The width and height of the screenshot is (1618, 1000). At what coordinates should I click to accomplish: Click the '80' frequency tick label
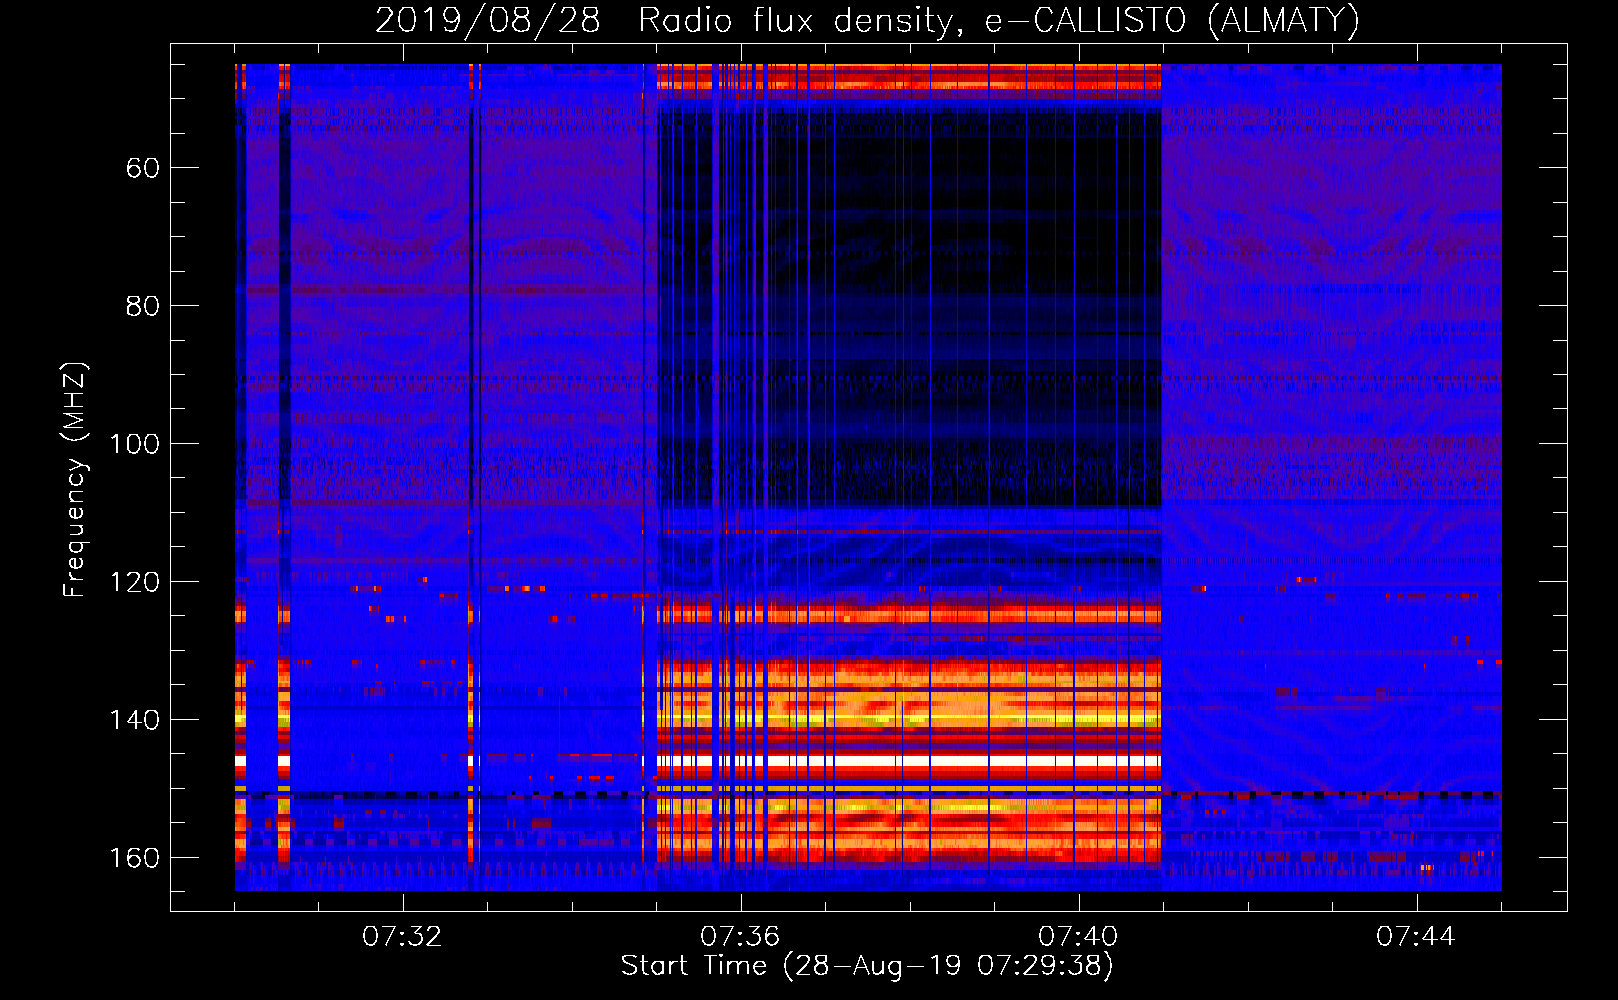(143, 306)
